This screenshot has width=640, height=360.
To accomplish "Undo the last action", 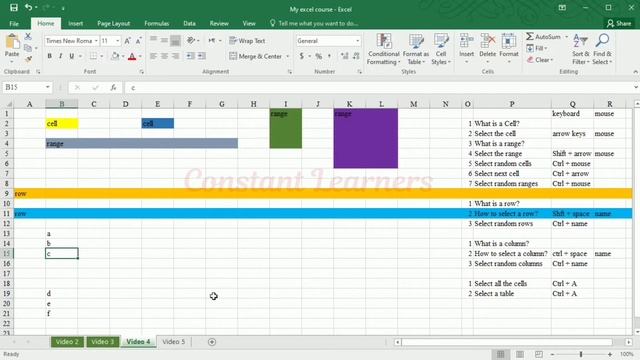I will pyautogui.click(x=28, y=7).
